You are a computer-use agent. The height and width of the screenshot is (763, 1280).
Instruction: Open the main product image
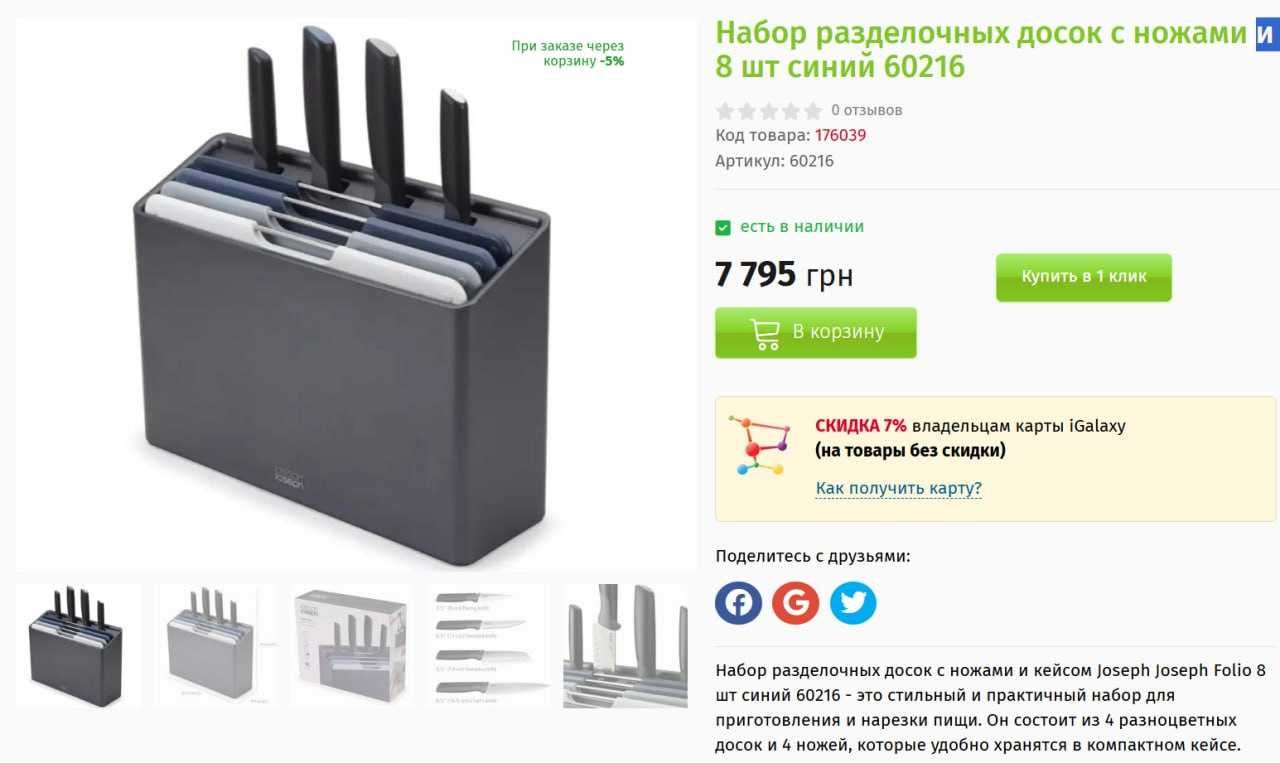click(x=356, y=295)
